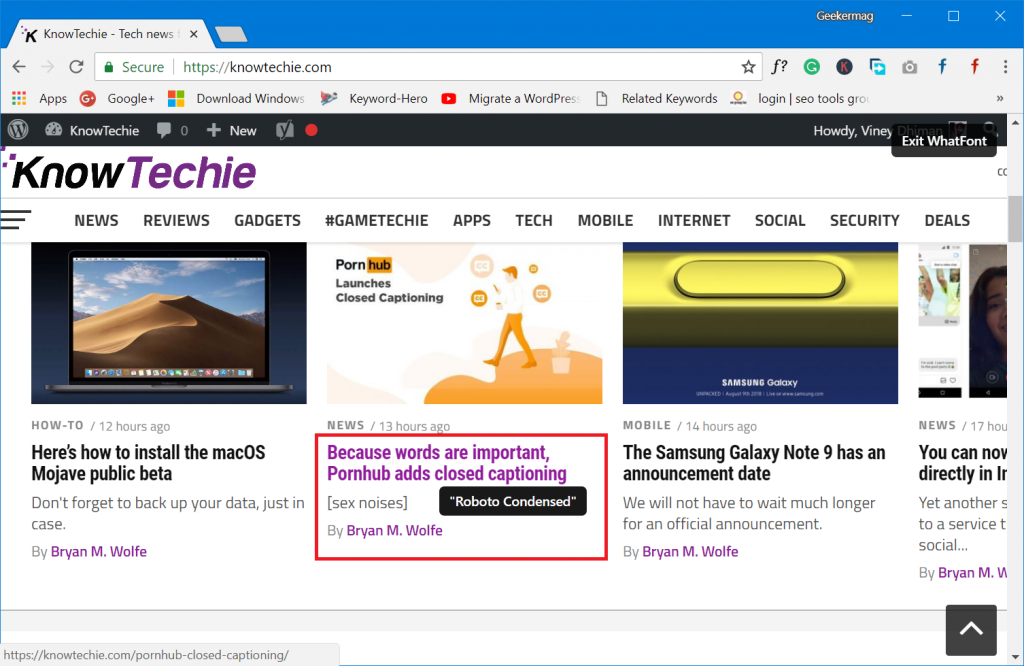
Task: Open the login seo tools bookmark
Action: pyautogui.click(x=799, y=99)
